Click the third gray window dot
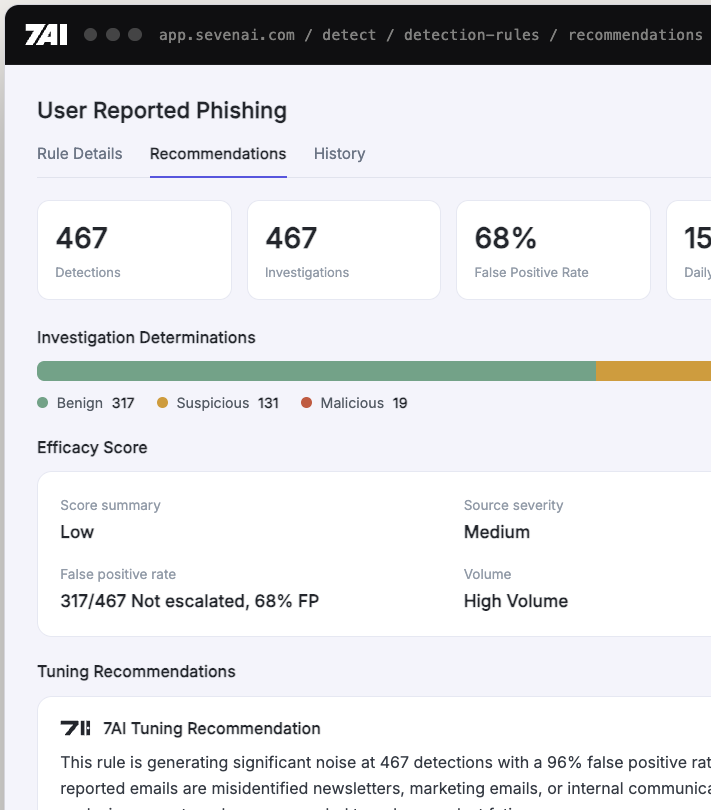The width and height of the screenshot is (711, 810). 135,35
